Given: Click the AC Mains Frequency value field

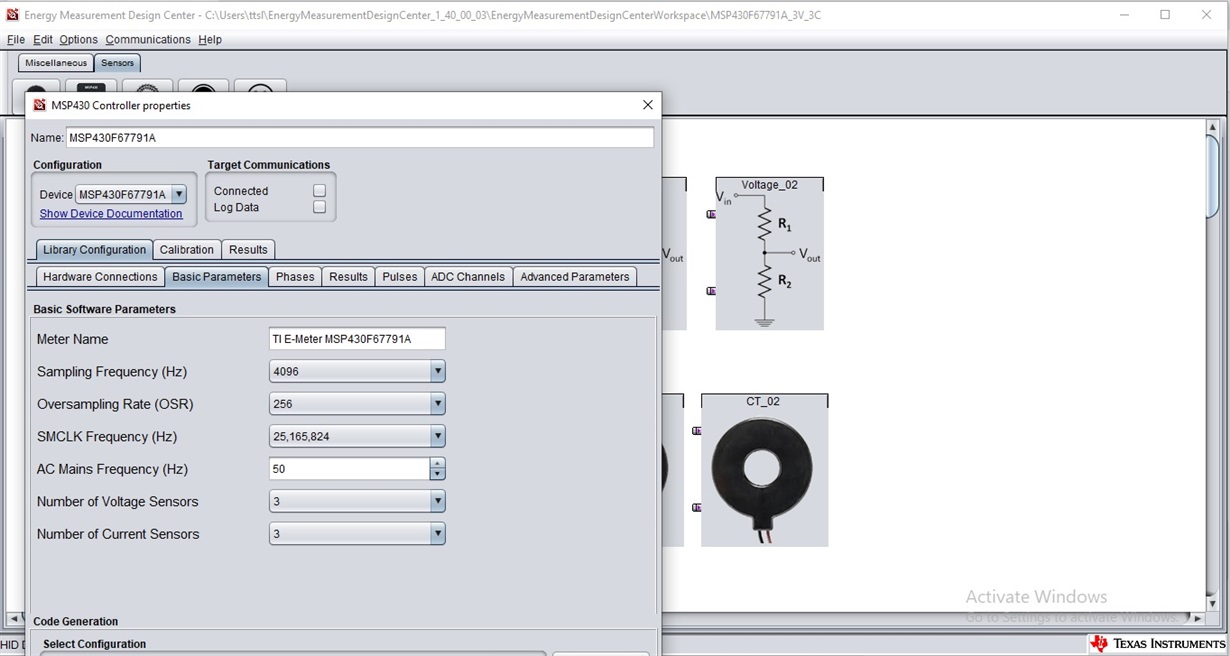Looking at the screenshot, I should pos(349,469).
